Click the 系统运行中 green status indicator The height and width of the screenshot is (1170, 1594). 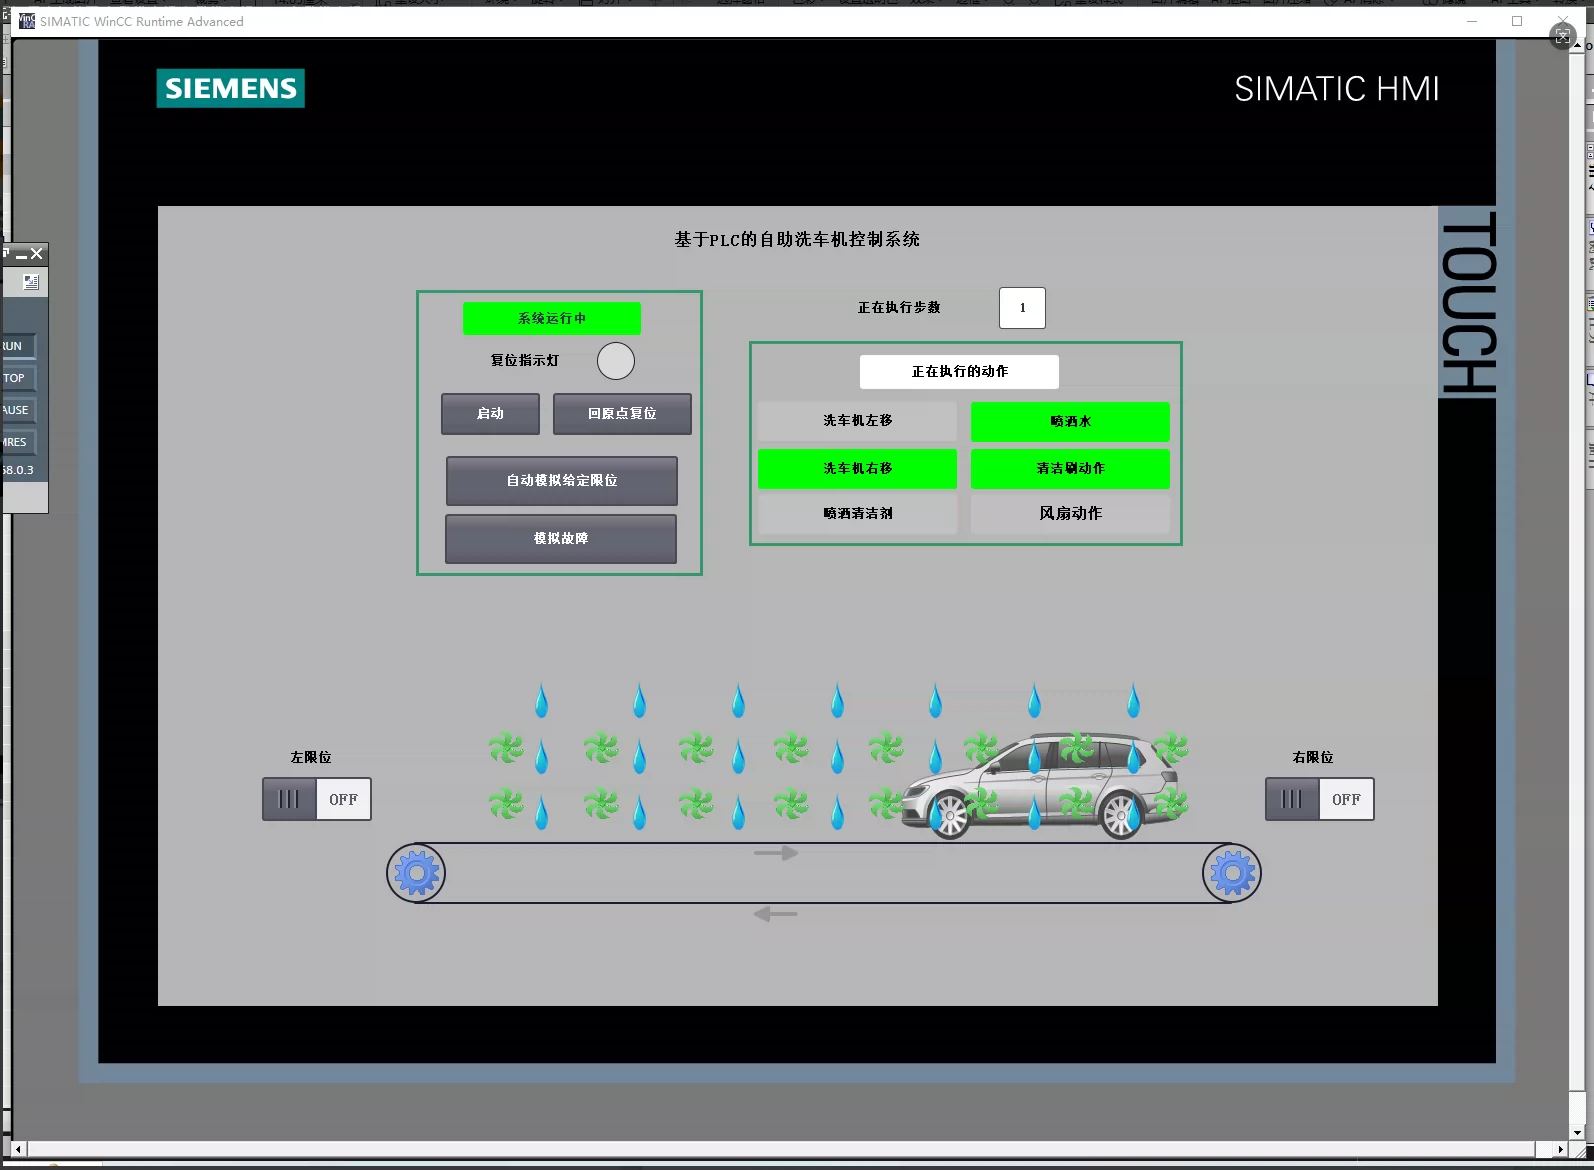pos(551,318)
